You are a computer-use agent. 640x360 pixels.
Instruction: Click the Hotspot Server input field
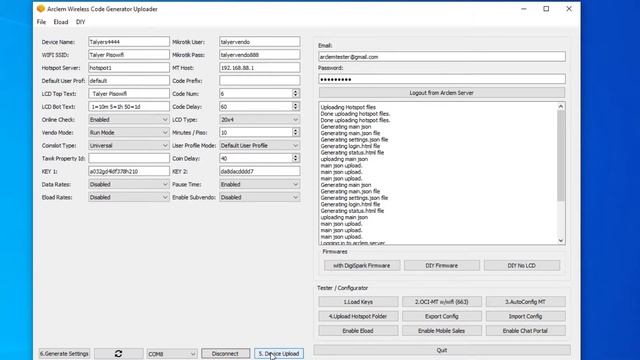[x=129, y=68]
